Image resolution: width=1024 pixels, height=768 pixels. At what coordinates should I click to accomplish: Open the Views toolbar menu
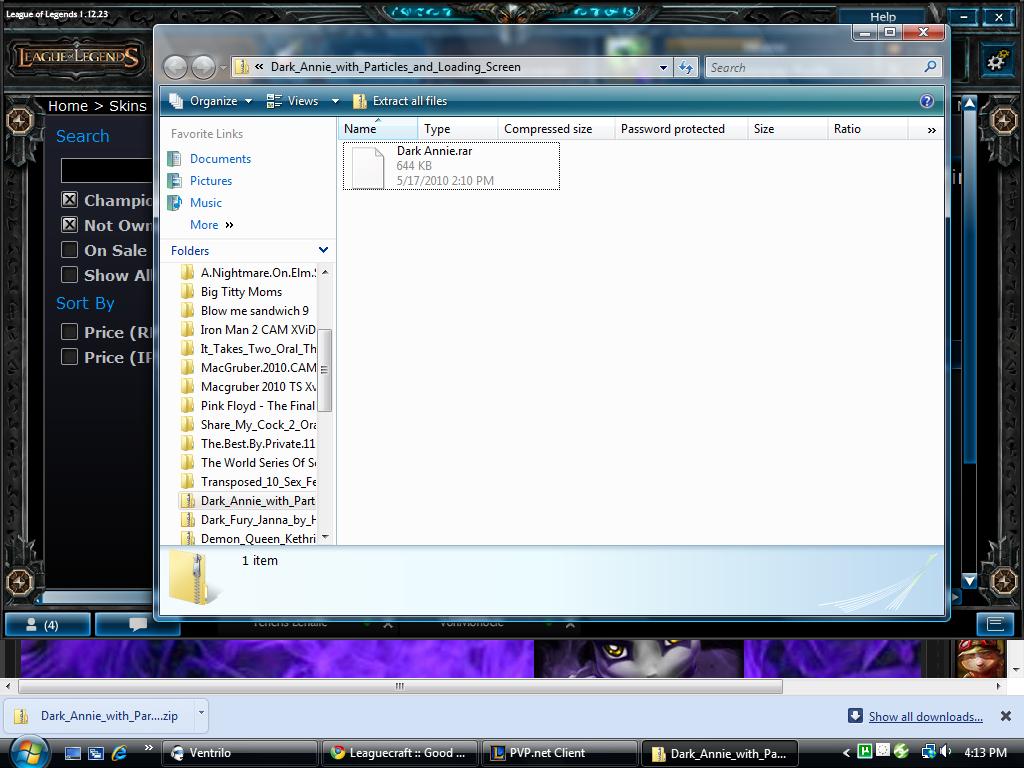click(302, 101)
